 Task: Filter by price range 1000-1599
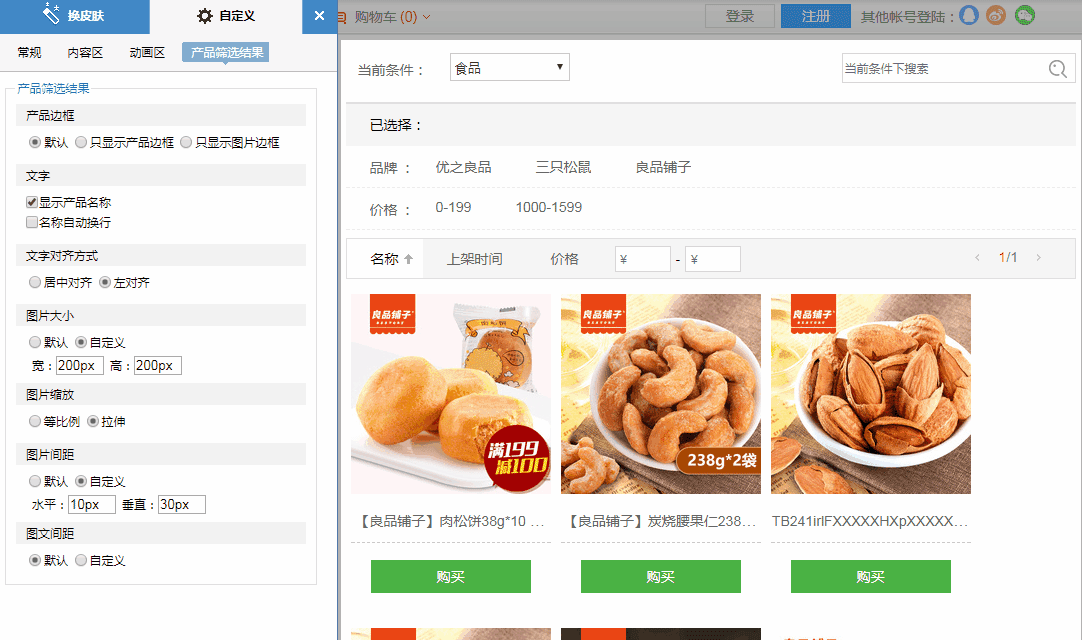pos(549,207)
